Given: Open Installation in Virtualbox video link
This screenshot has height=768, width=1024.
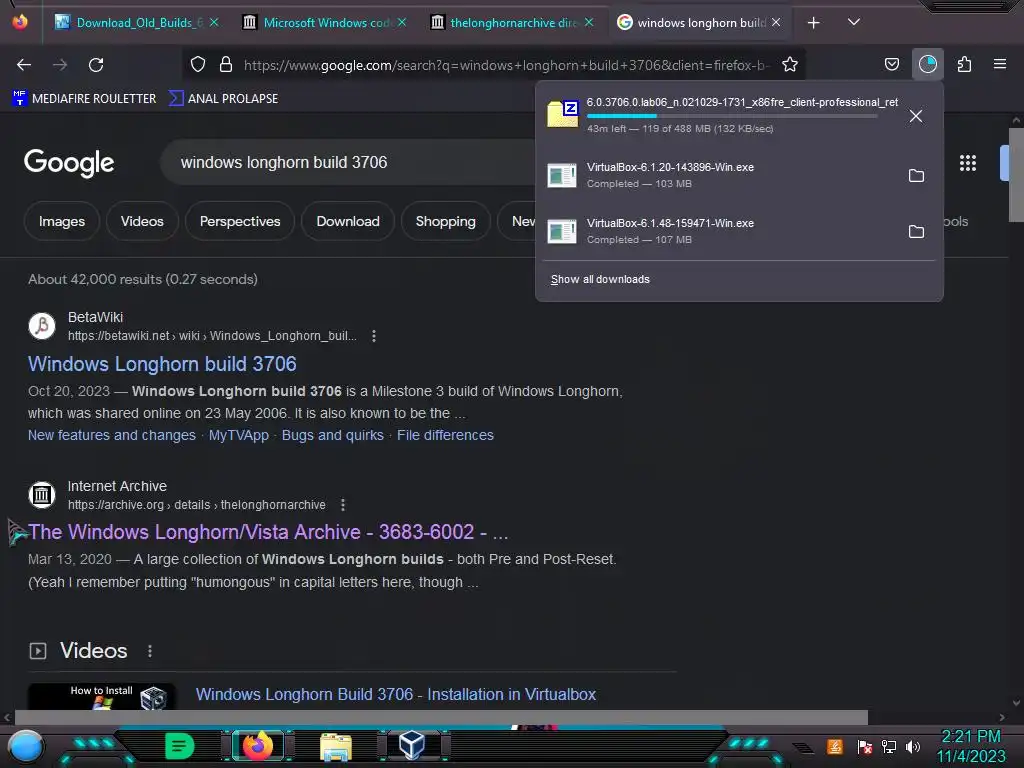Looking at the screenshot, I should point(396,694).
